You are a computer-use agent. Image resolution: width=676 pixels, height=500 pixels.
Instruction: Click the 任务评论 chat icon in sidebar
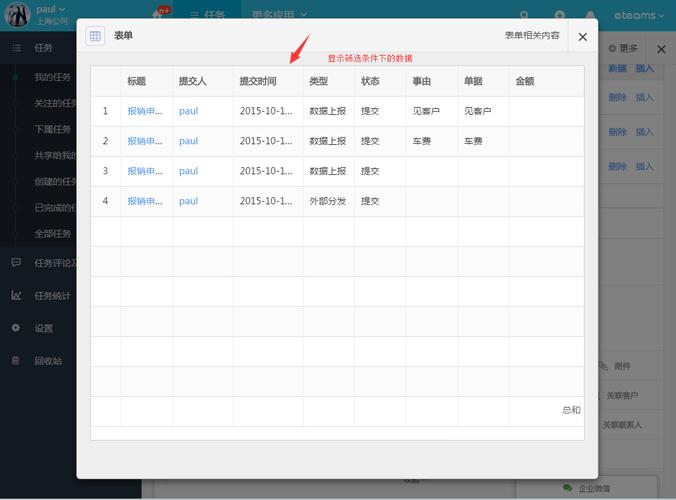point(16,262)
